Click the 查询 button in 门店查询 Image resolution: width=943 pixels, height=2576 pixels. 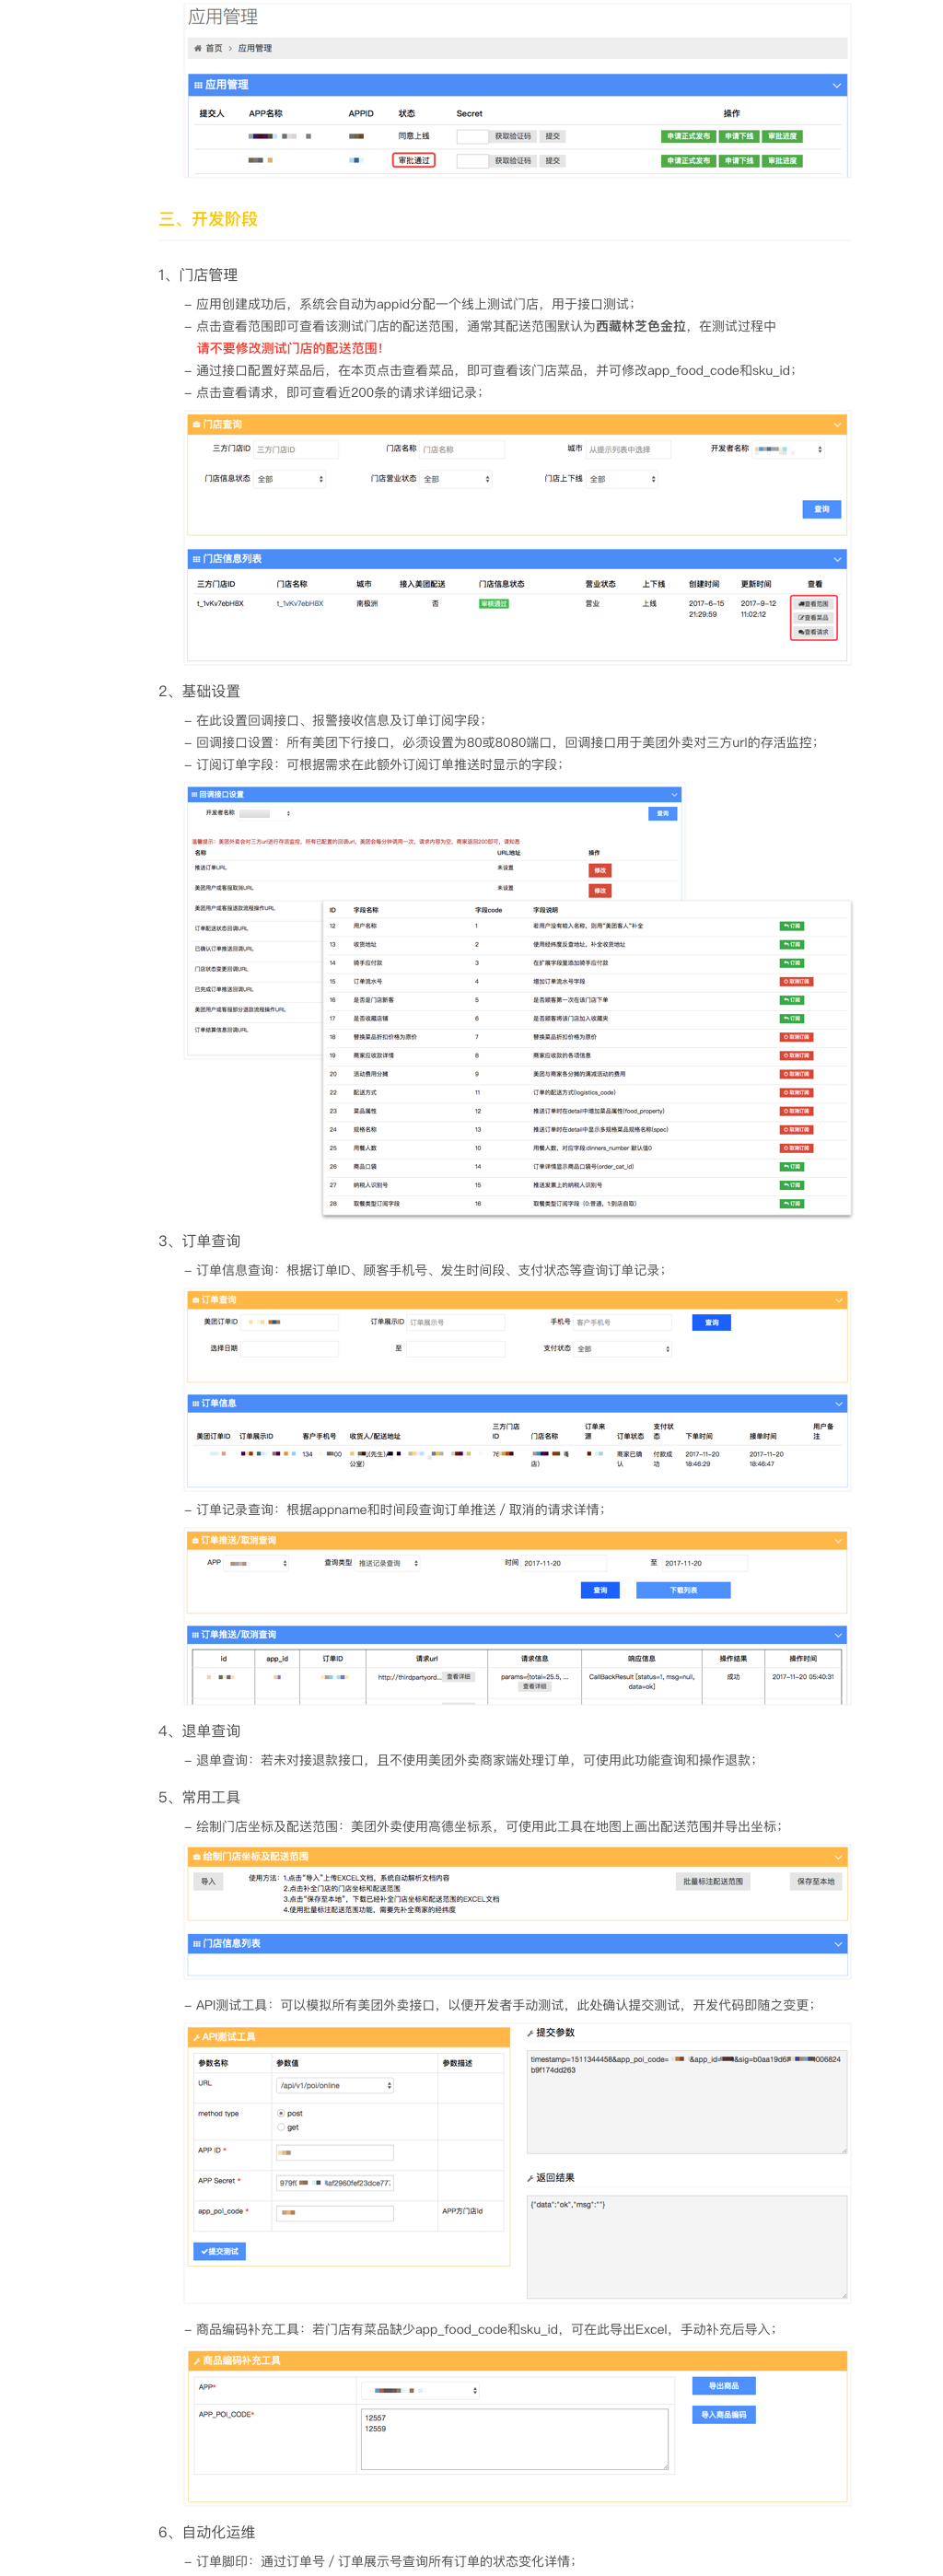(820, 510)
